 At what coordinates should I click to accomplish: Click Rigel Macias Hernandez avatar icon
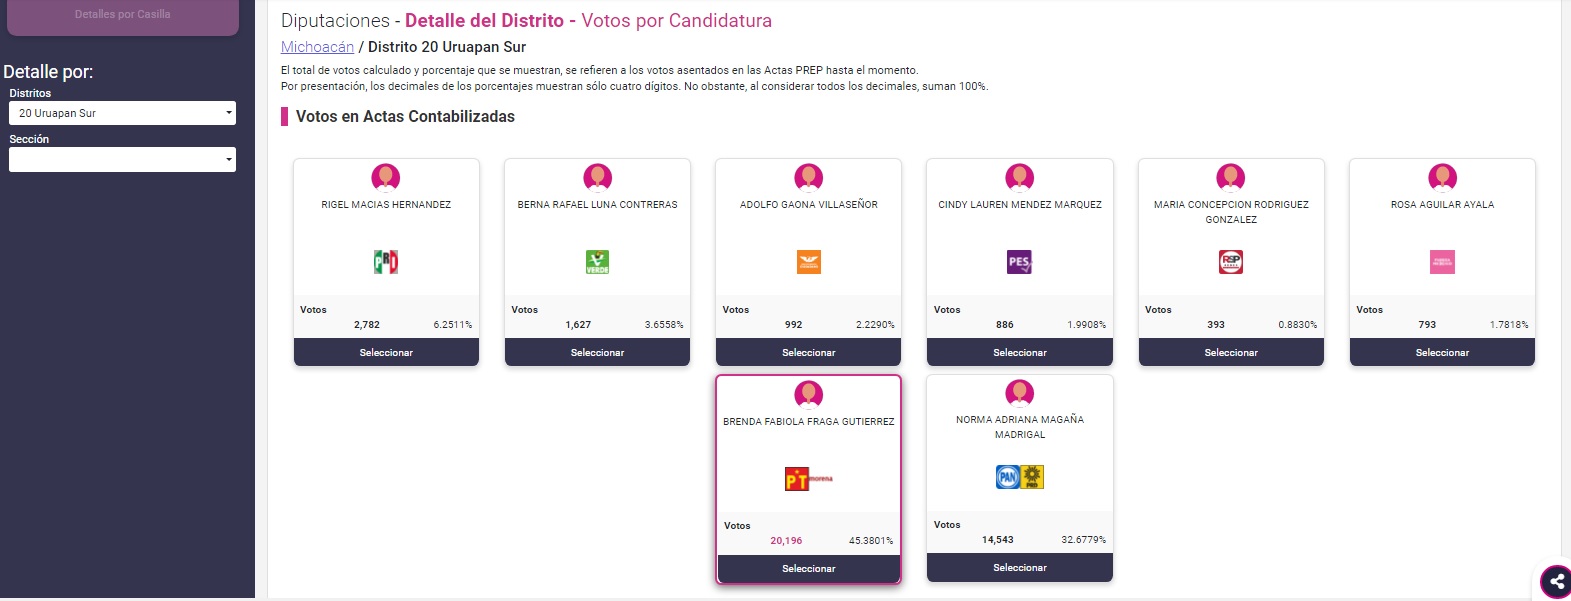click(x=386, y=178)
